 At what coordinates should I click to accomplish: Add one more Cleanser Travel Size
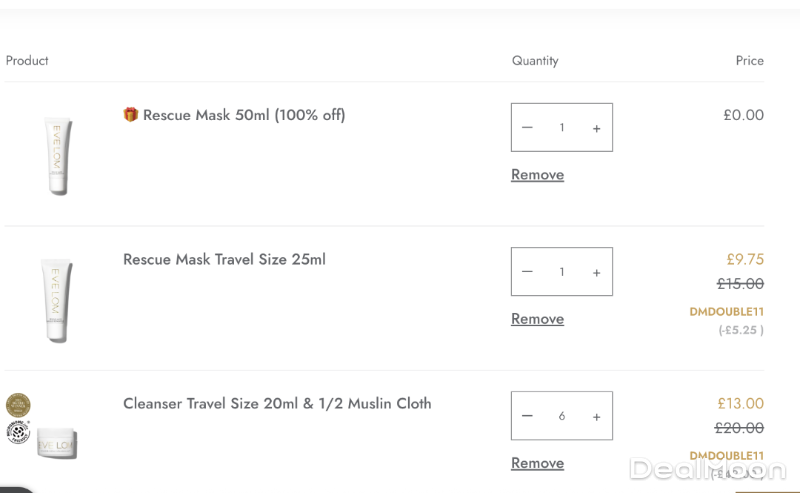[x=597, y=416]
